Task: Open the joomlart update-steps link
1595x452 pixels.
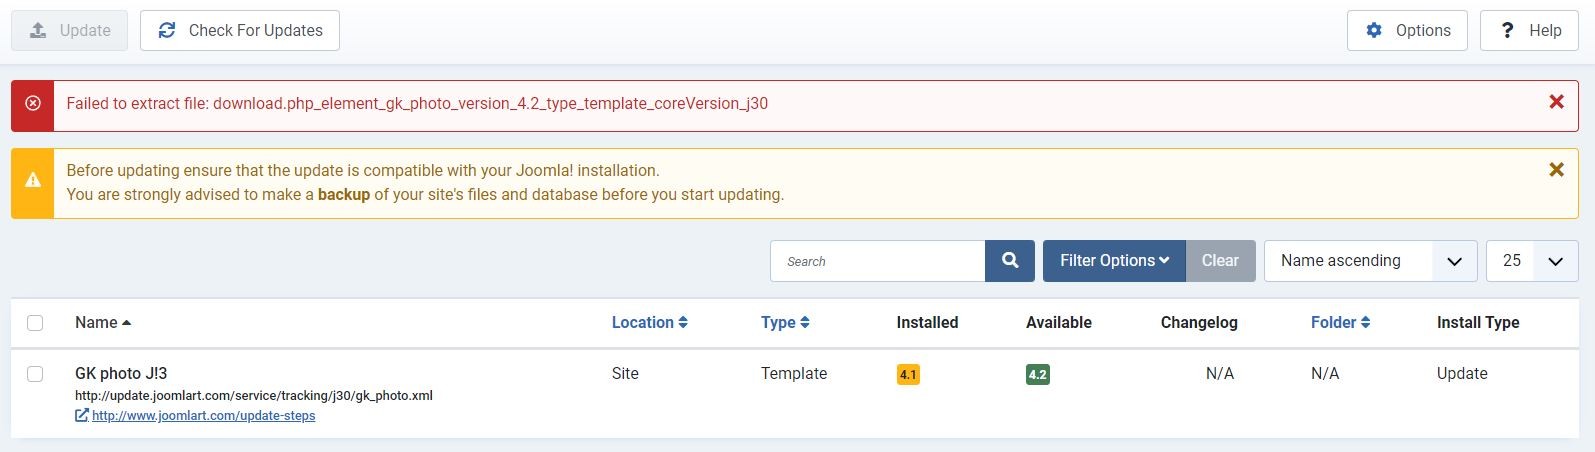Action: point(203,415)
